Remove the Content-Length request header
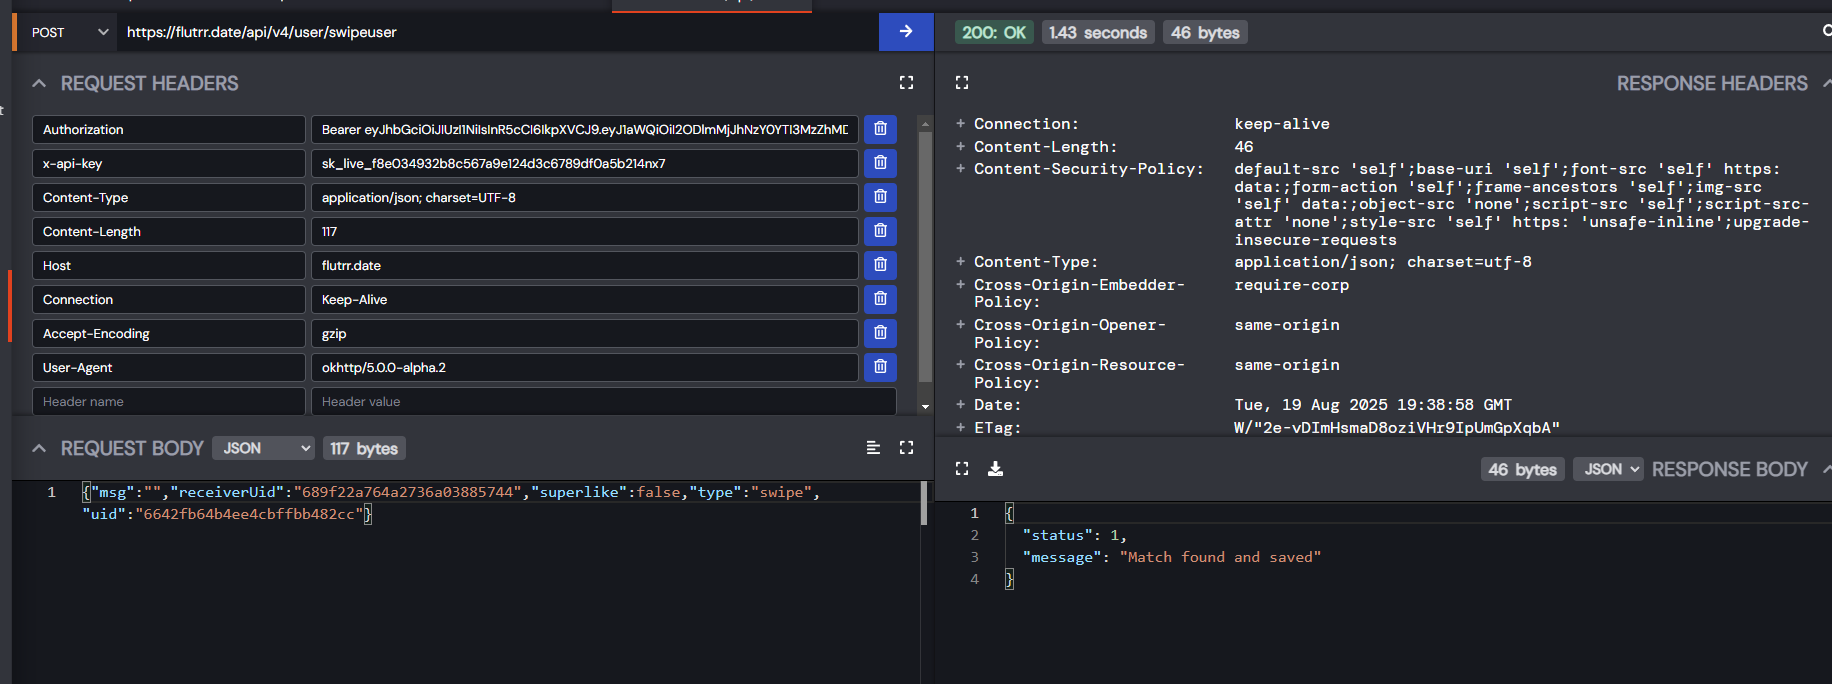This screenshot has height=684, width=1832. [x=880, y=231]
